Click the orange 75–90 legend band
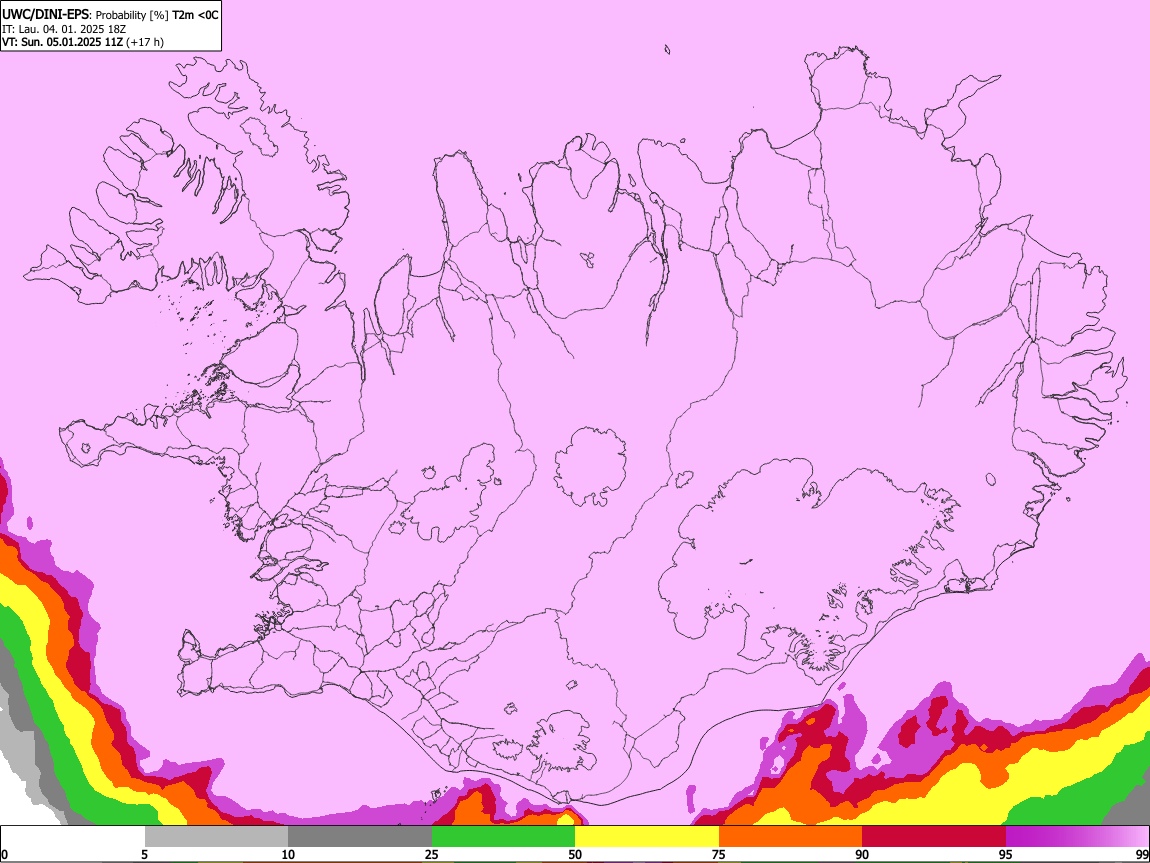 [790, 837]
